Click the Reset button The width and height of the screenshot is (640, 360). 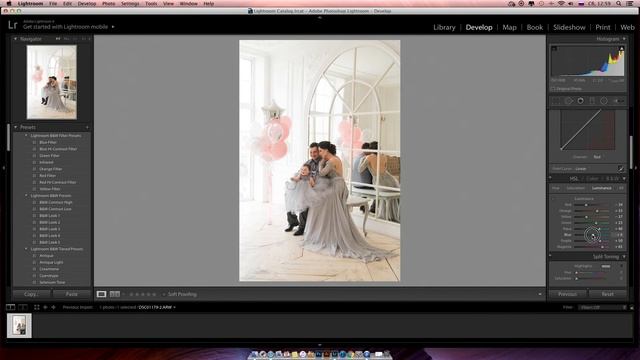pyautogui.click(x=607, y=294)
